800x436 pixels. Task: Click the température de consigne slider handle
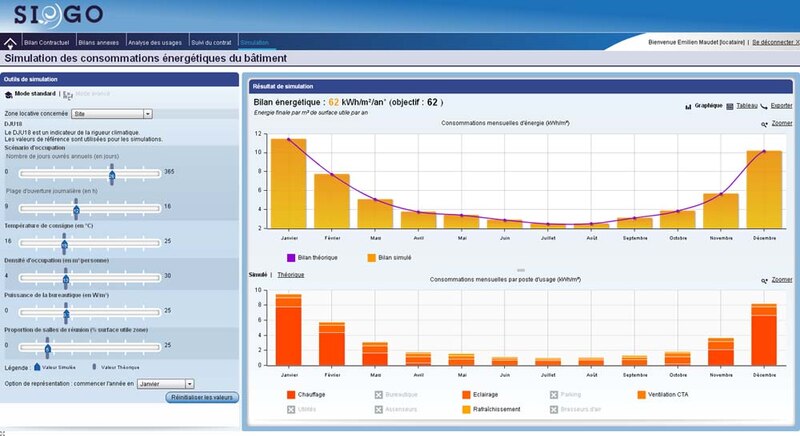tap(64, 244)
